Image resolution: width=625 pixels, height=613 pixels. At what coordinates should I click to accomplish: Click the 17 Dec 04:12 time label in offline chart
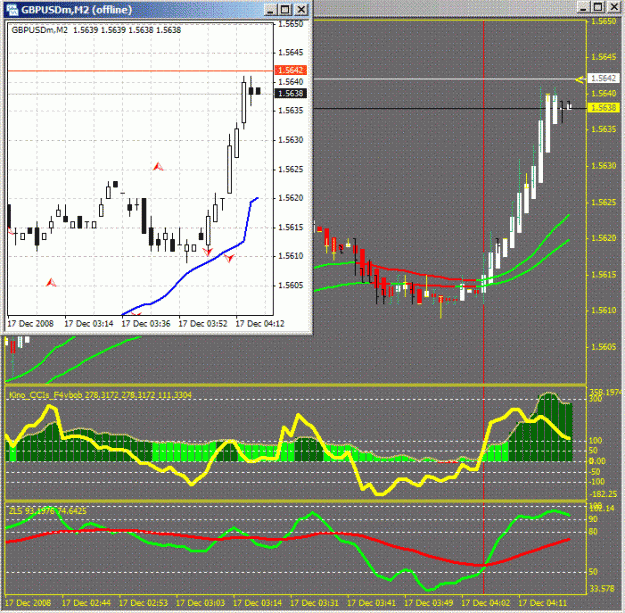click(260, 324)
